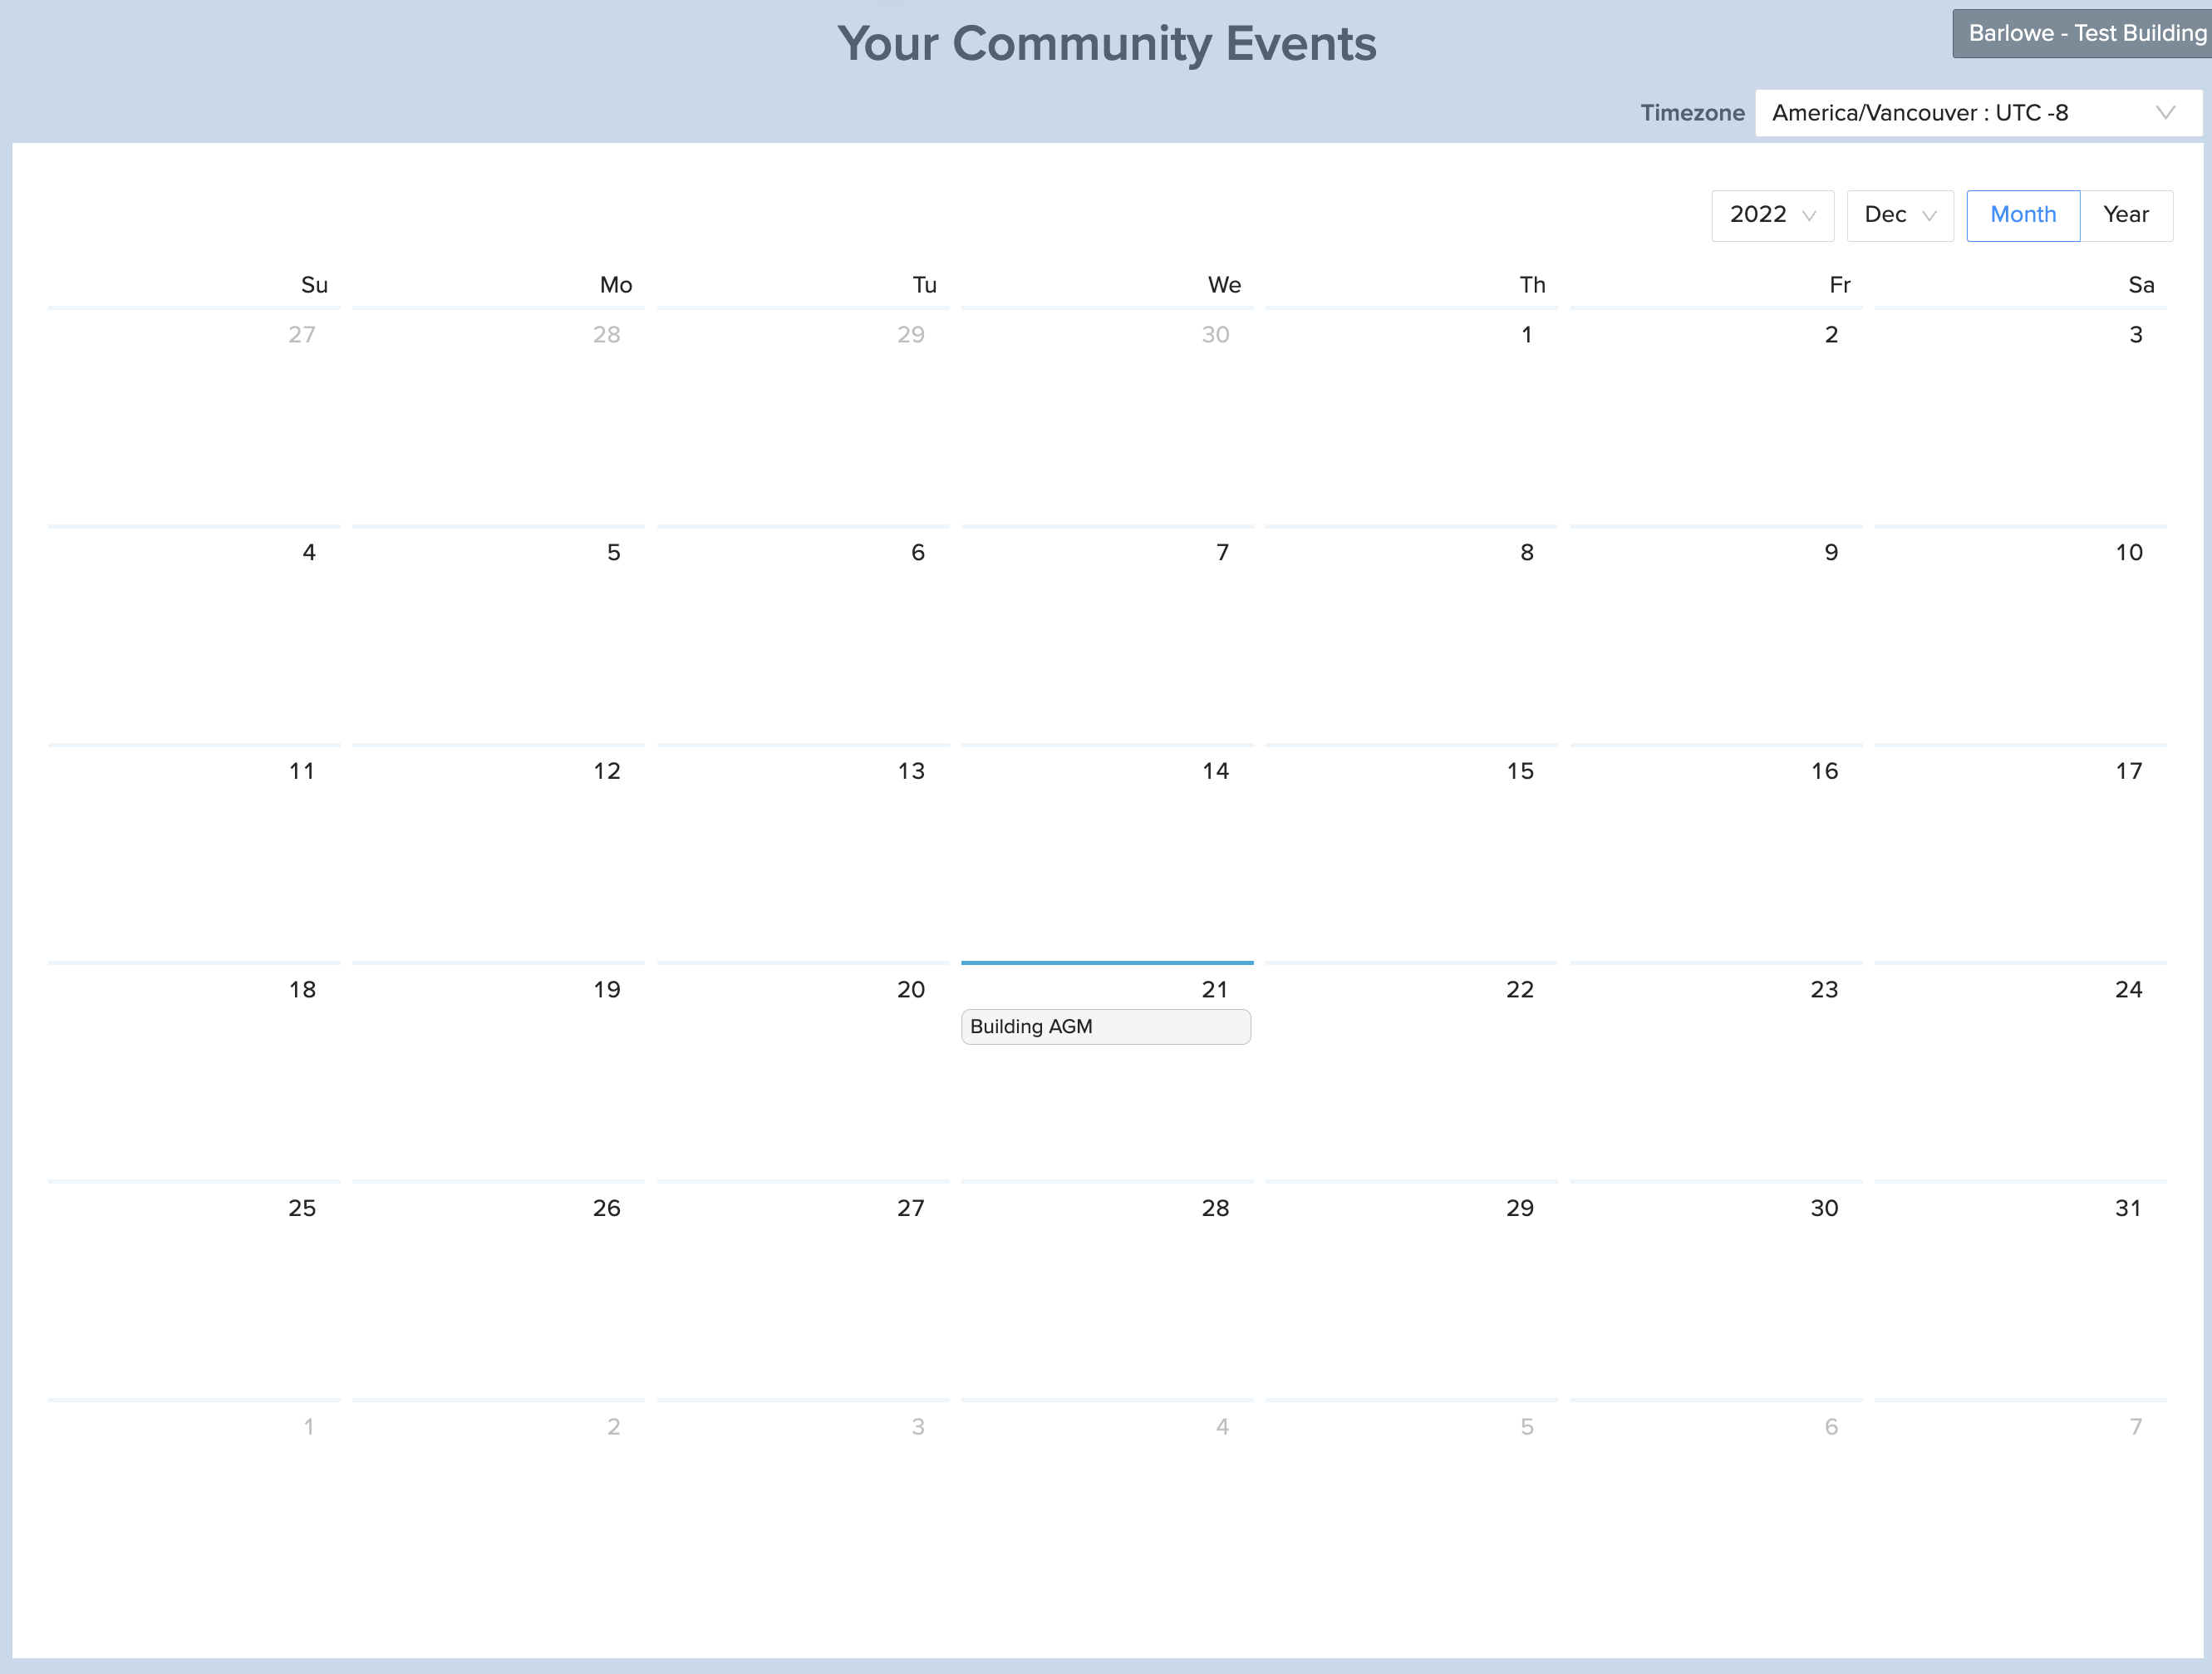
Task: Open the Dec month selector
Action: pyautogui.click(x=1899, y=215)
